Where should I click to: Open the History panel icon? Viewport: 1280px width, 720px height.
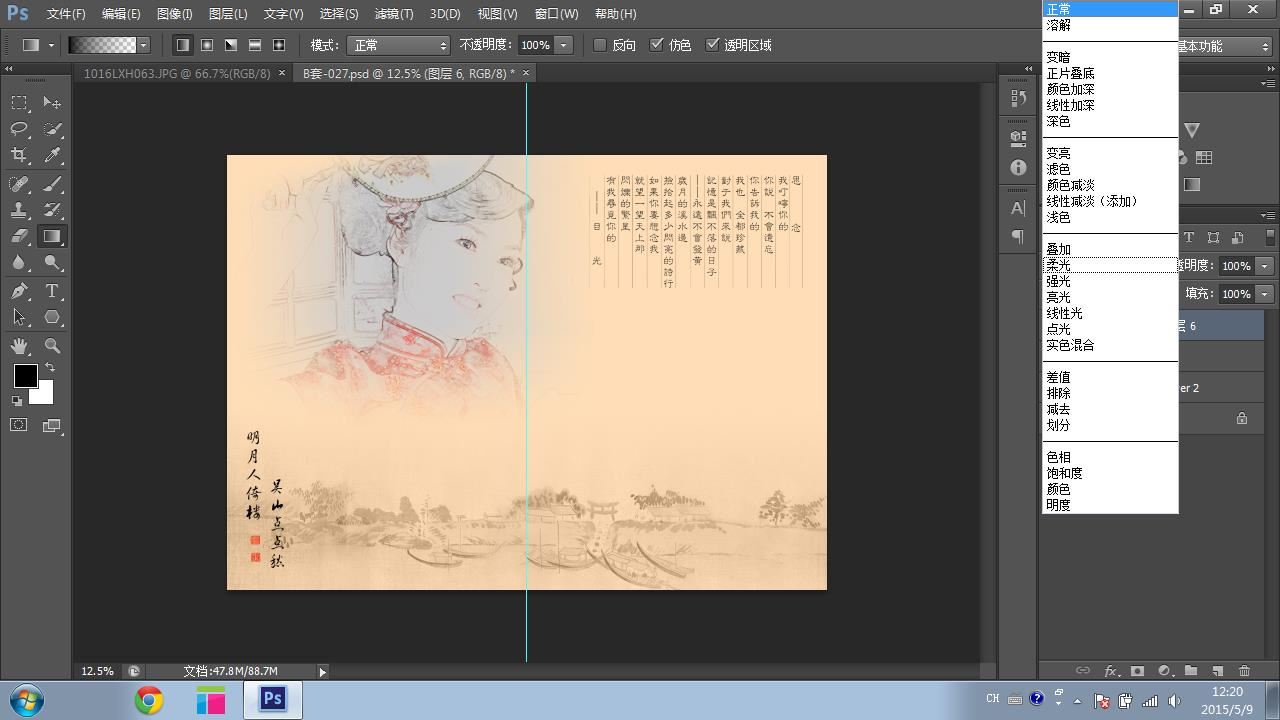[1018, 97]
